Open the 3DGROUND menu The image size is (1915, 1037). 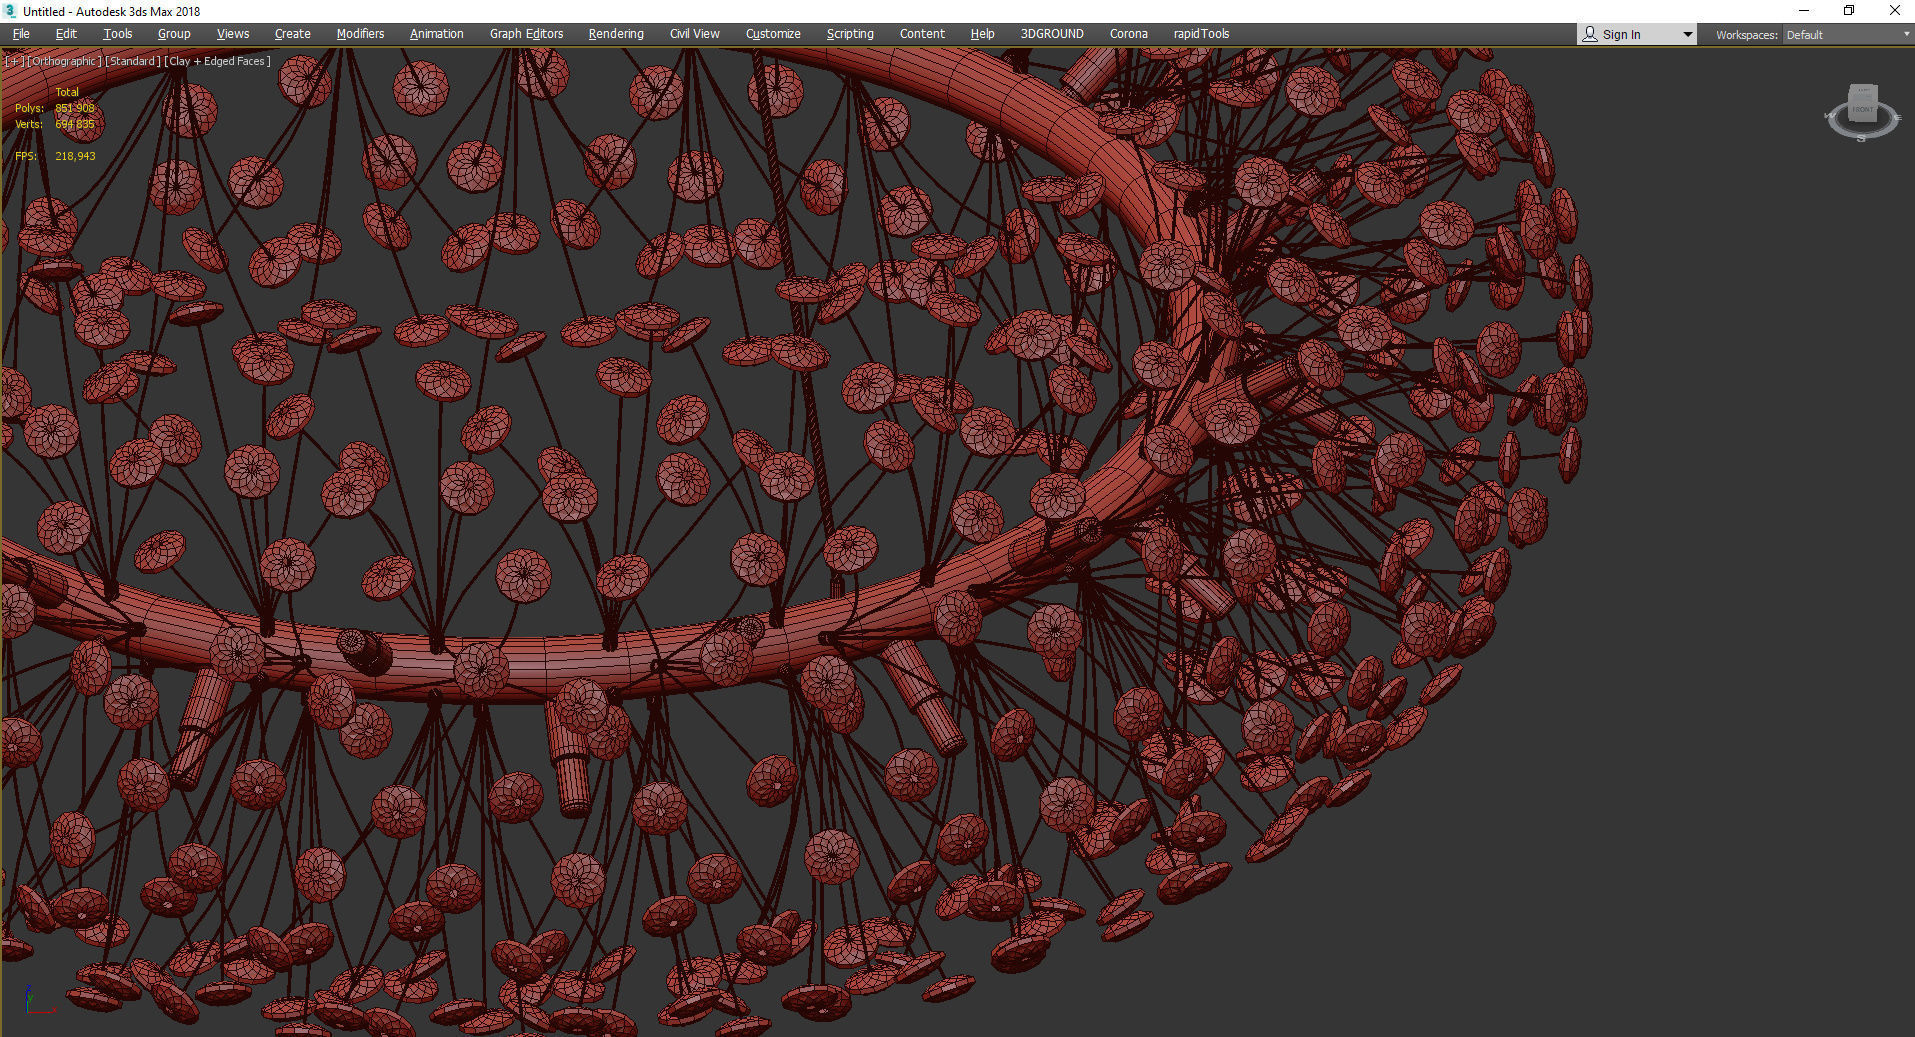point(1052,34)
